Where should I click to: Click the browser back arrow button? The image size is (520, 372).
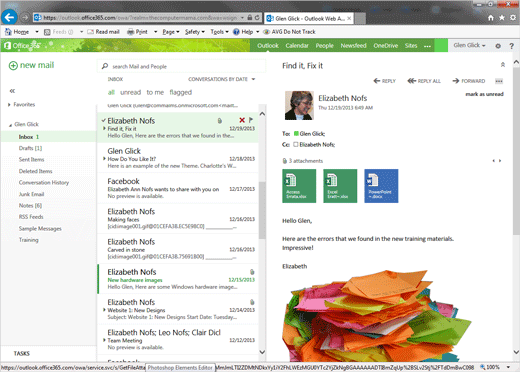(9, 17)
